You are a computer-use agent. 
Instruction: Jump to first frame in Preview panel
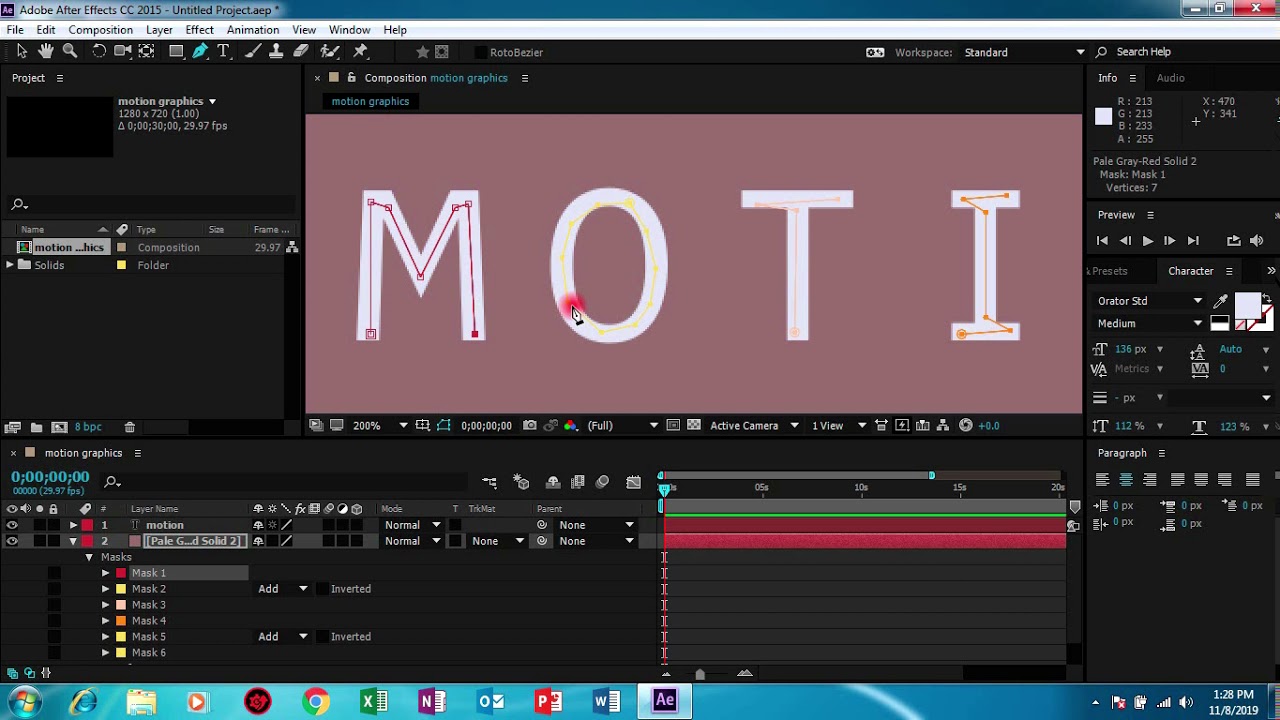[1102, 241]
